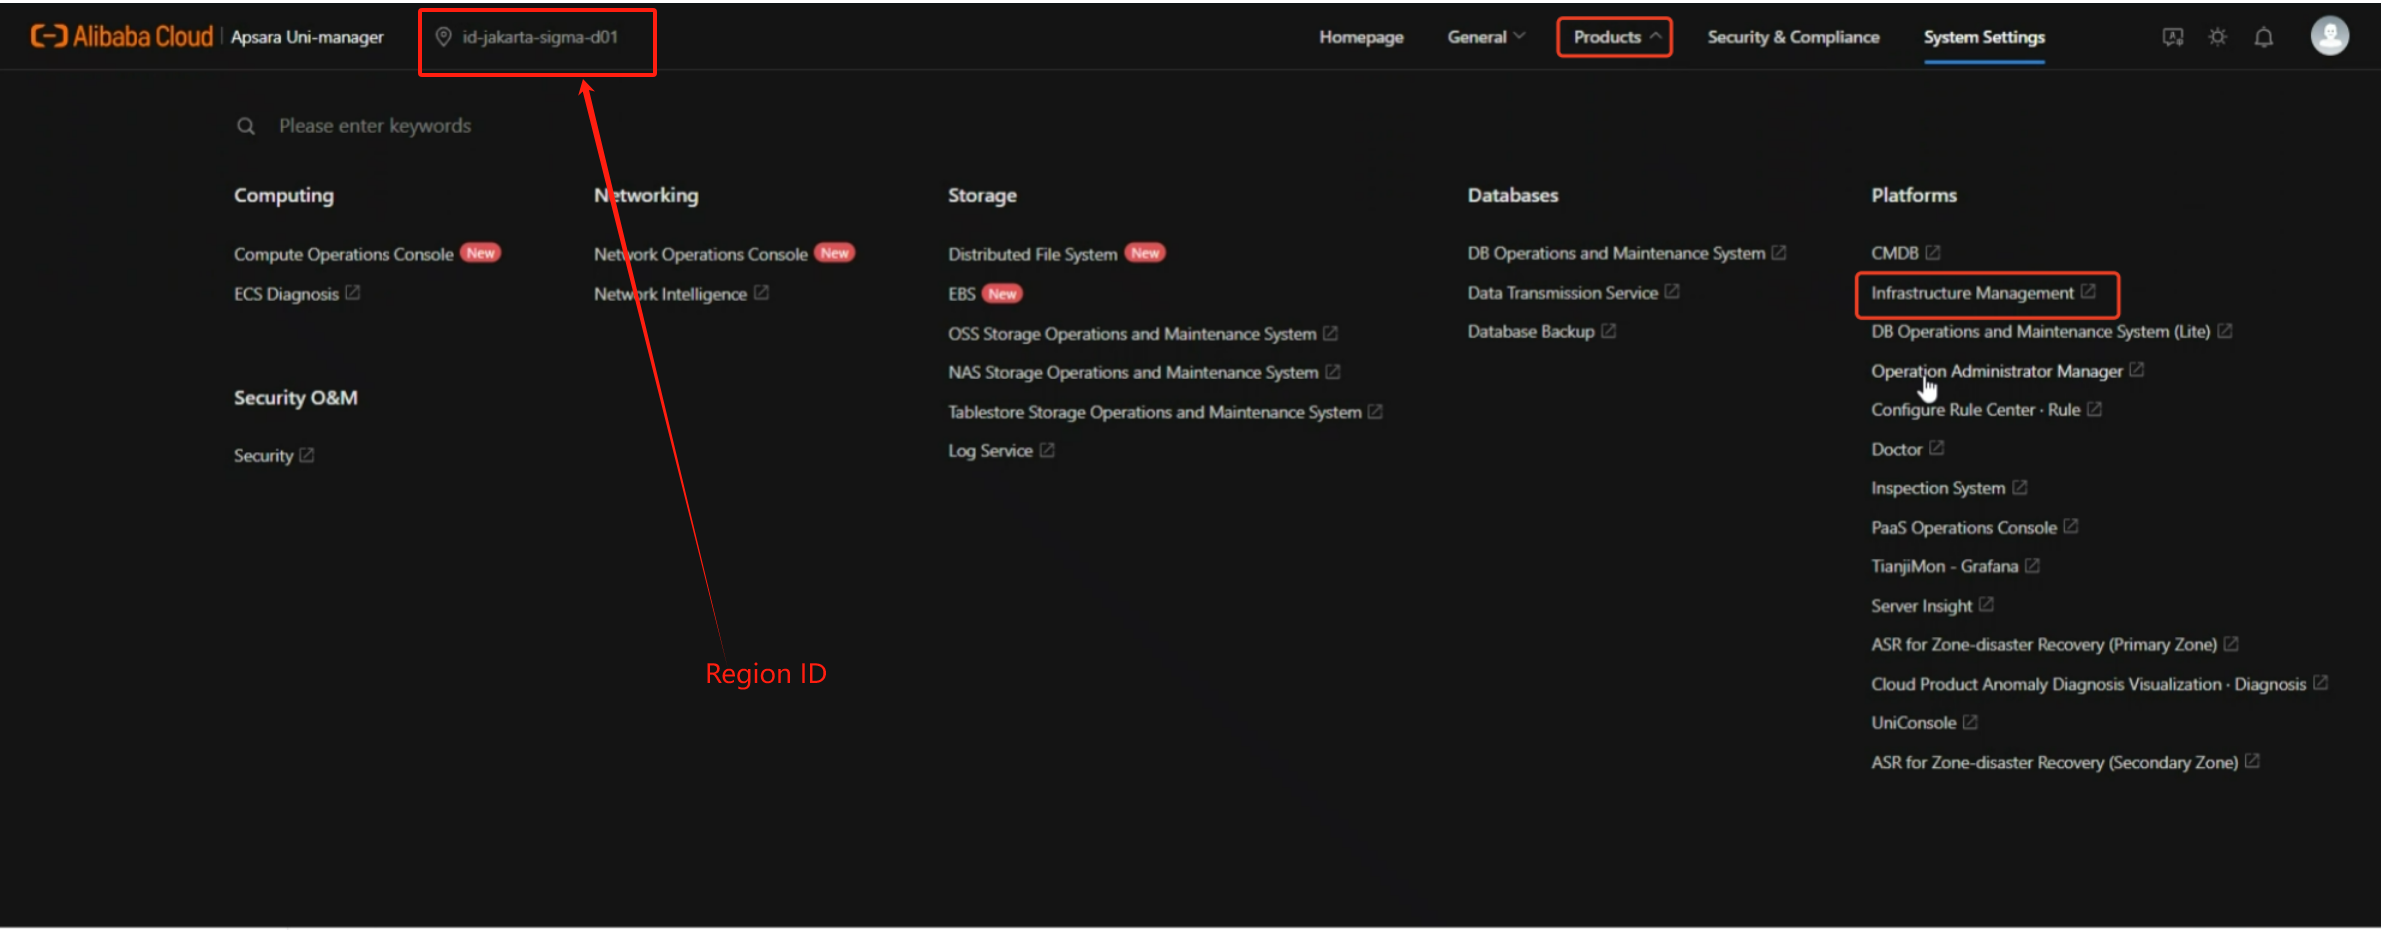Click external-link icon beside Server Insight
The height and width of the screenshot is (930, 2381).
pos(1987,605)
